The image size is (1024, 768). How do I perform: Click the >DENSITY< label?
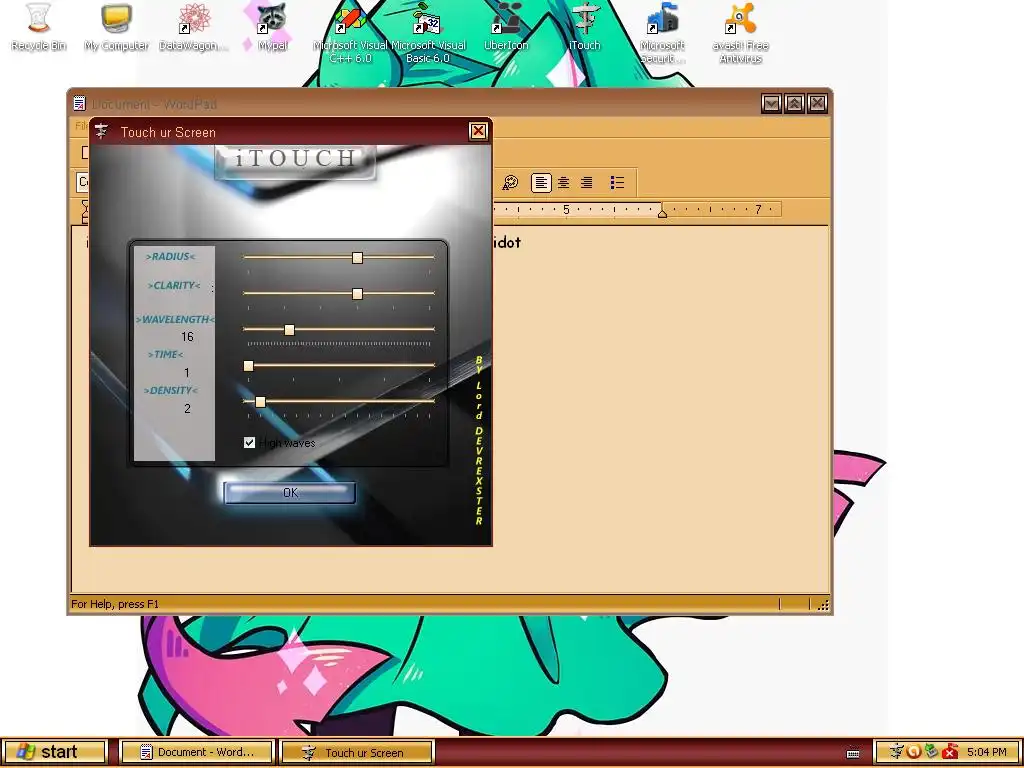(170, 391)
